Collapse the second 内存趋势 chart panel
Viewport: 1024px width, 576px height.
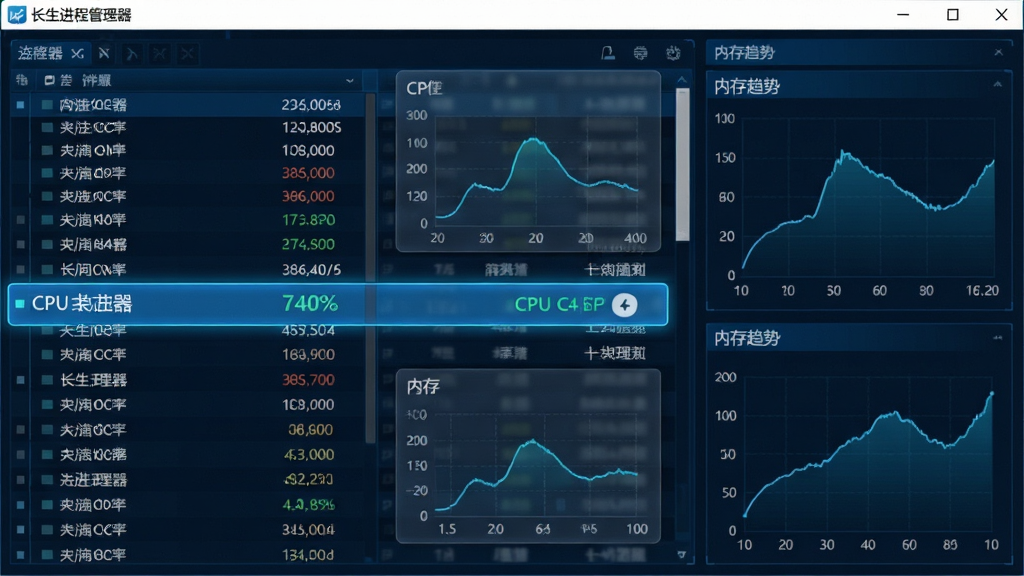coord(997,338)
